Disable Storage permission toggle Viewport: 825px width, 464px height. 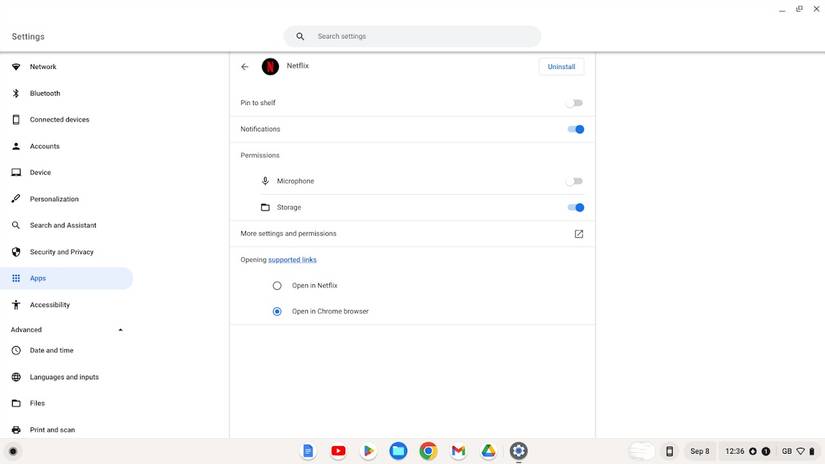[575, 207]
